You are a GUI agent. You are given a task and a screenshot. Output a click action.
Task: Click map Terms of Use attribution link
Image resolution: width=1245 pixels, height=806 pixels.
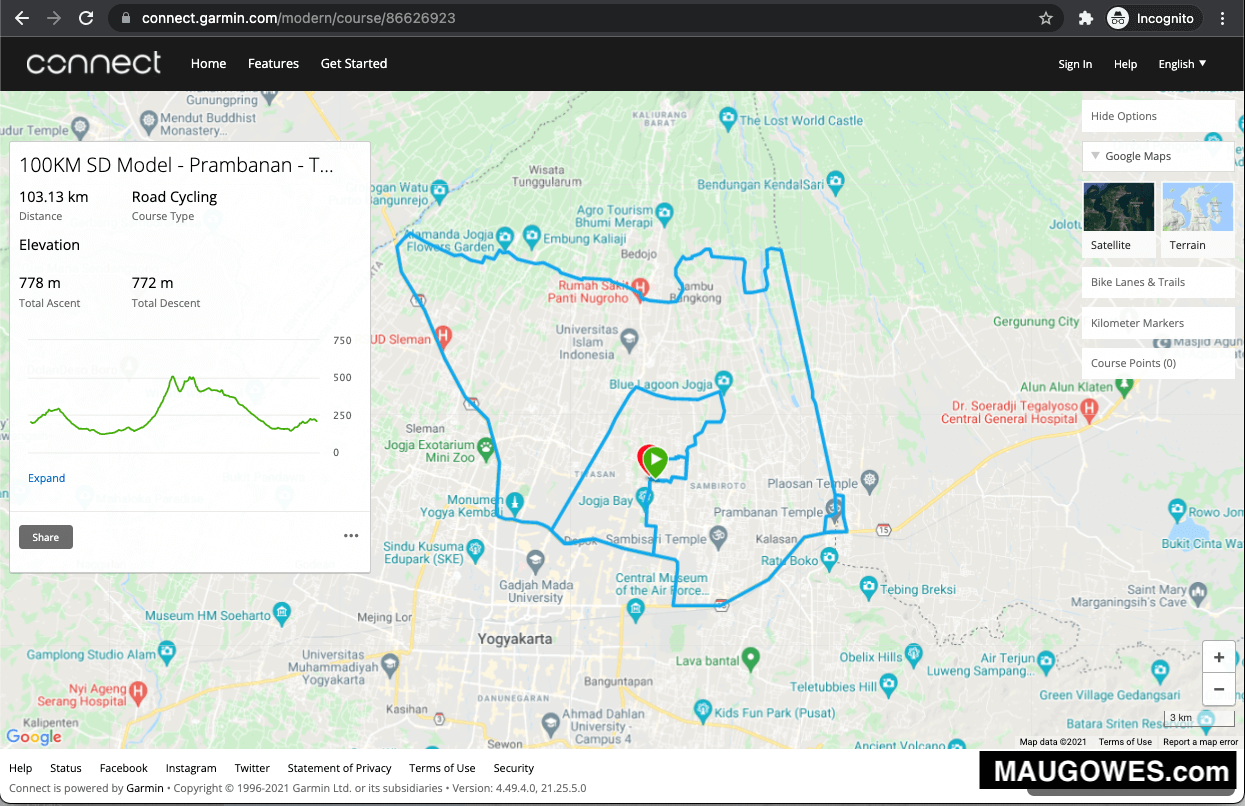(x=1125, y=742)
